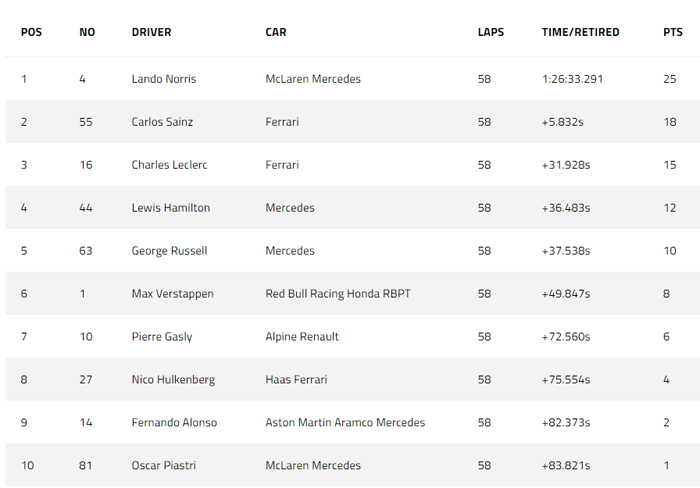This screenshot has width=700, height=488.
Task: Select Nico Hulkenberg in the table
Action: [x=173, y=380]
